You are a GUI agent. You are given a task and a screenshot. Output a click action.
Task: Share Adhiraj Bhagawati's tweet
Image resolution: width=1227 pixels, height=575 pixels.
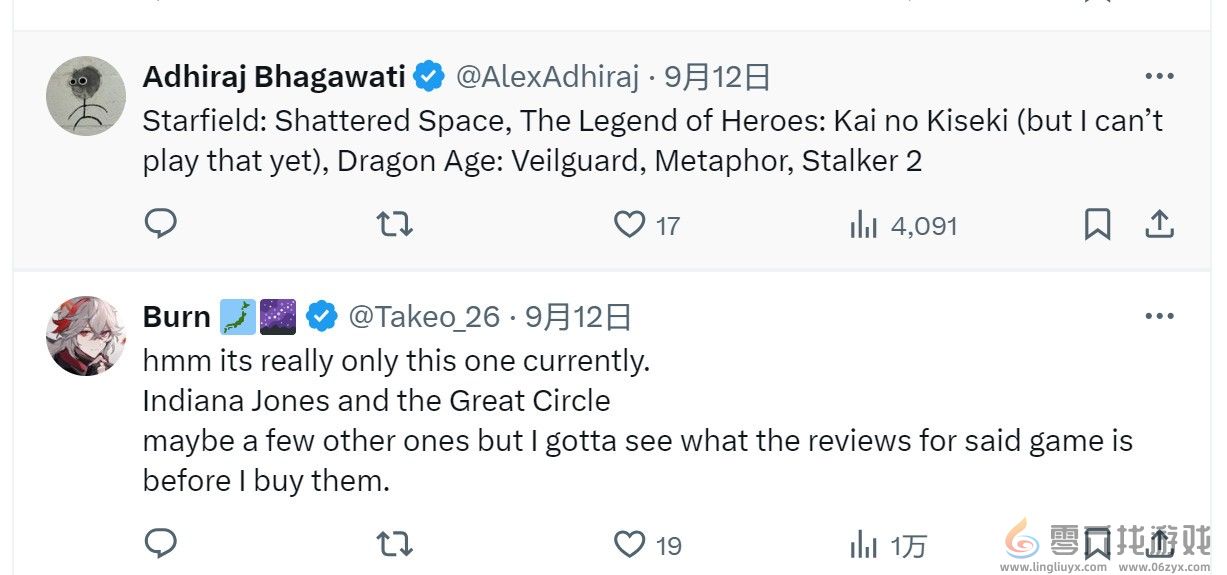pyautogui.click(x=1158, y=224)
